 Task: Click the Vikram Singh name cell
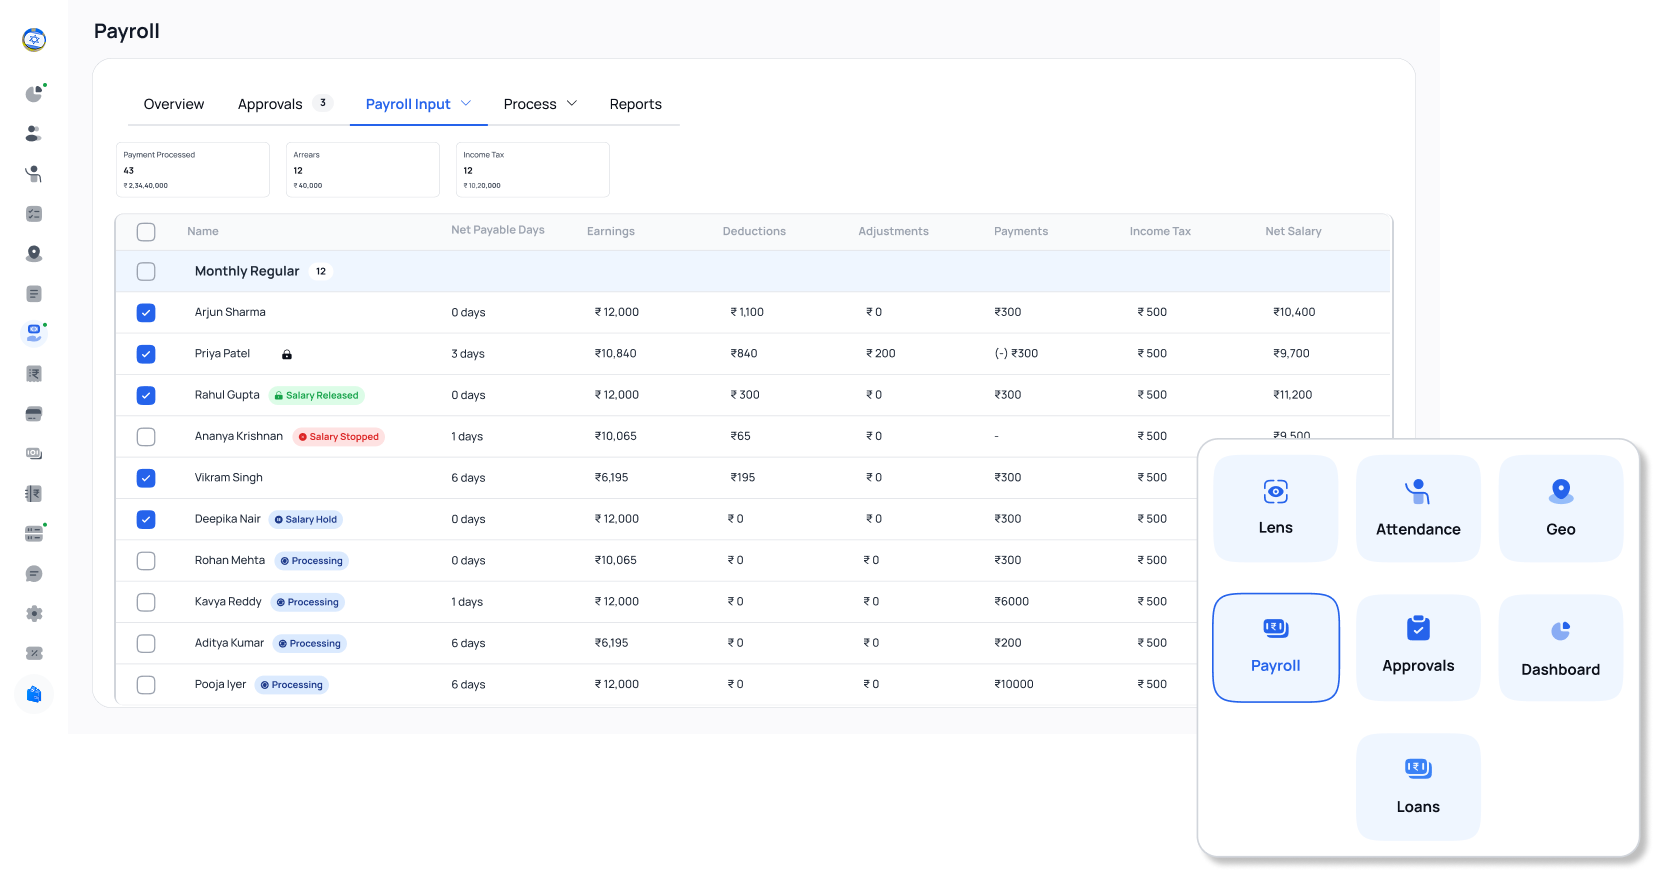click(x=229, y=478)
